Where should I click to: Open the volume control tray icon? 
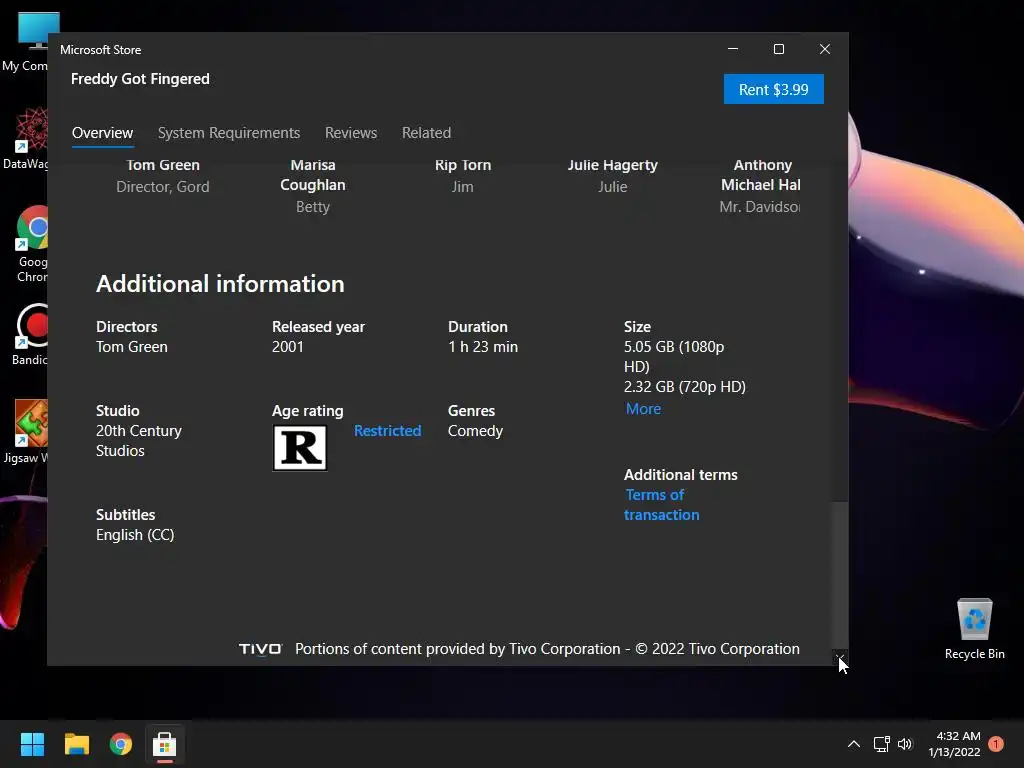904,744
